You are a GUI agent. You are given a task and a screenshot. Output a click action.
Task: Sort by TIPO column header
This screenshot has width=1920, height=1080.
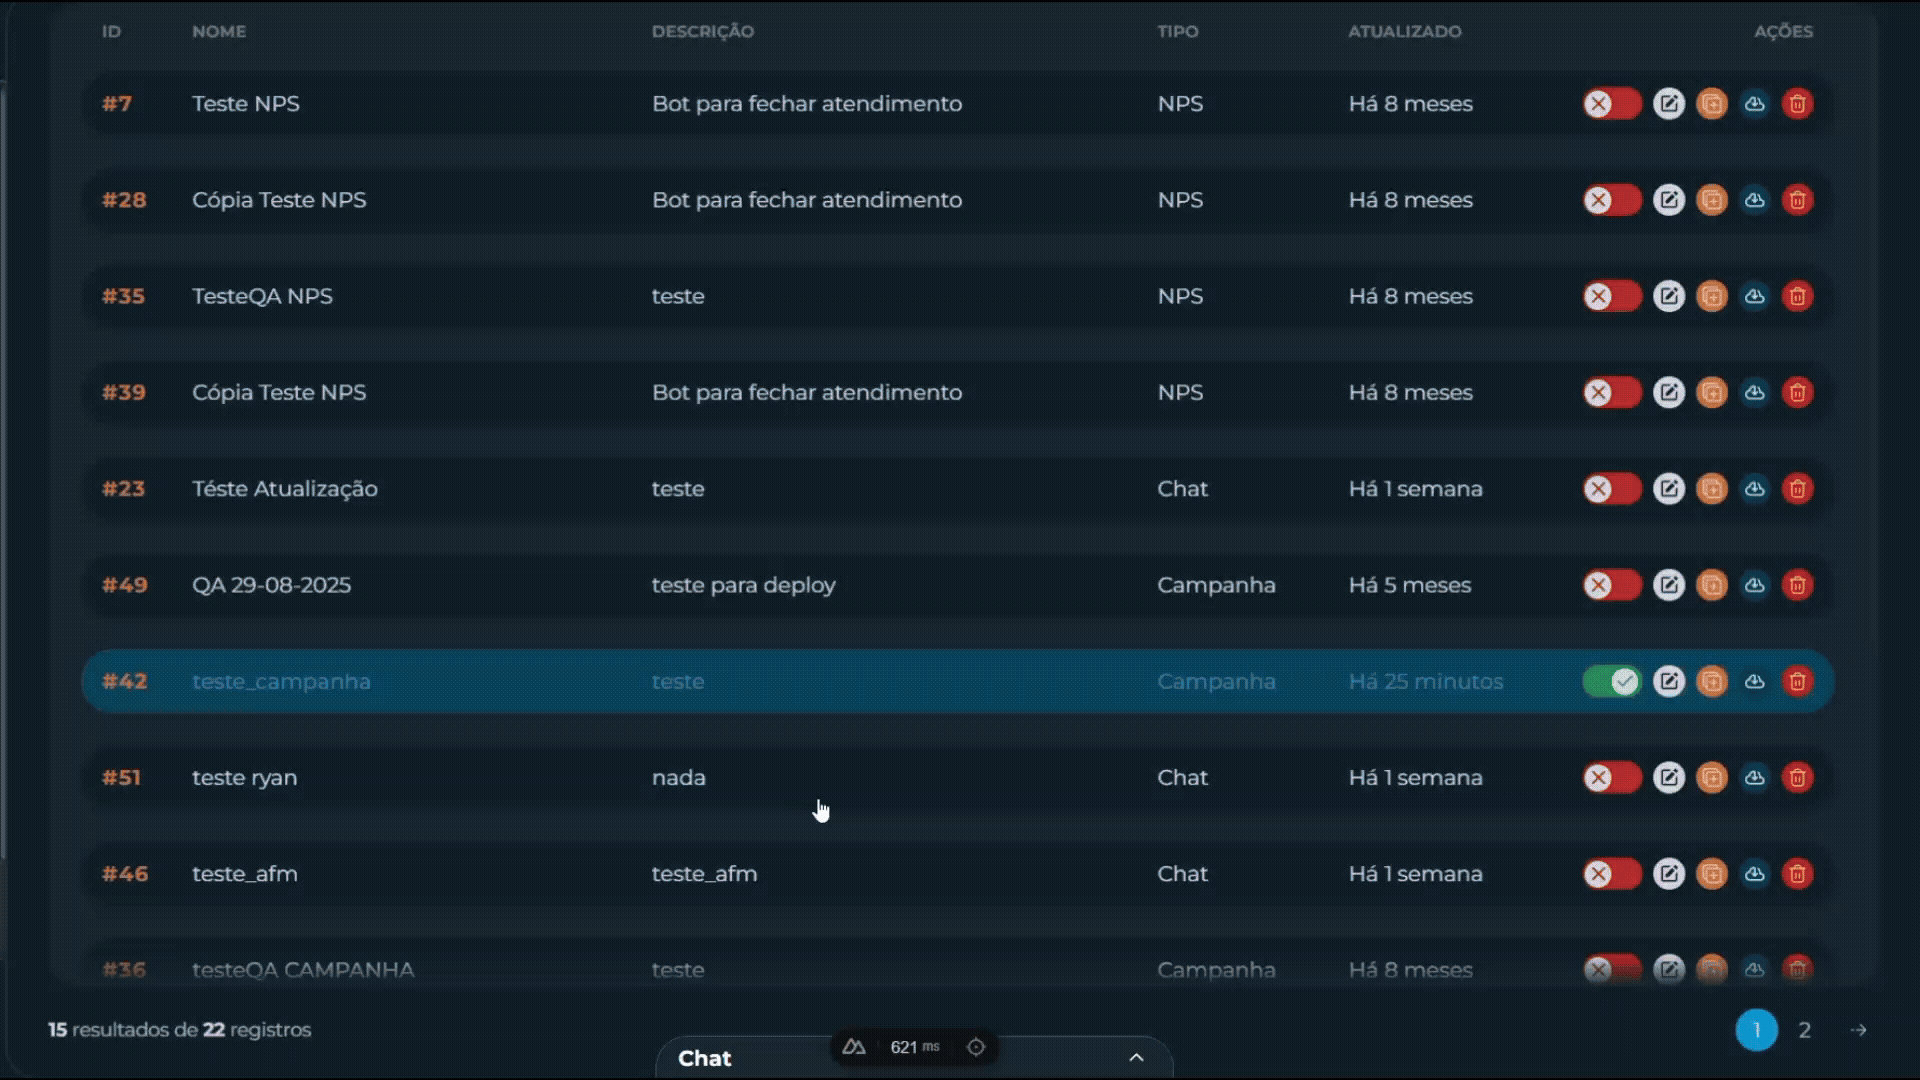click(1178, 32)
